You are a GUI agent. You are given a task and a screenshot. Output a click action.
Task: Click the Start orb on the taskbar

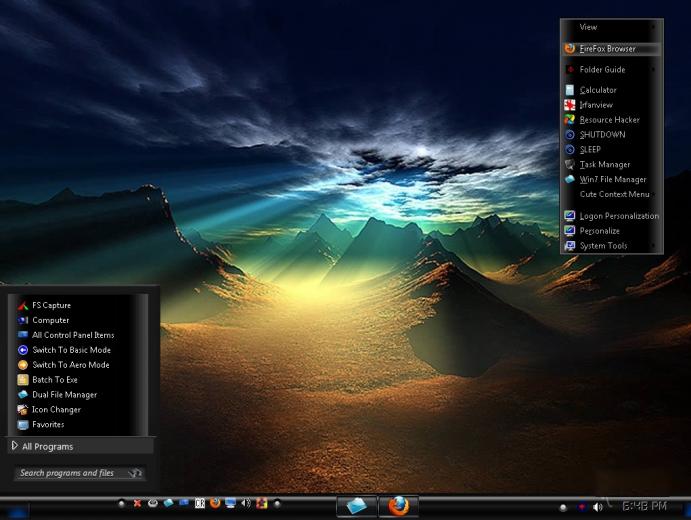tap(17, 512)
